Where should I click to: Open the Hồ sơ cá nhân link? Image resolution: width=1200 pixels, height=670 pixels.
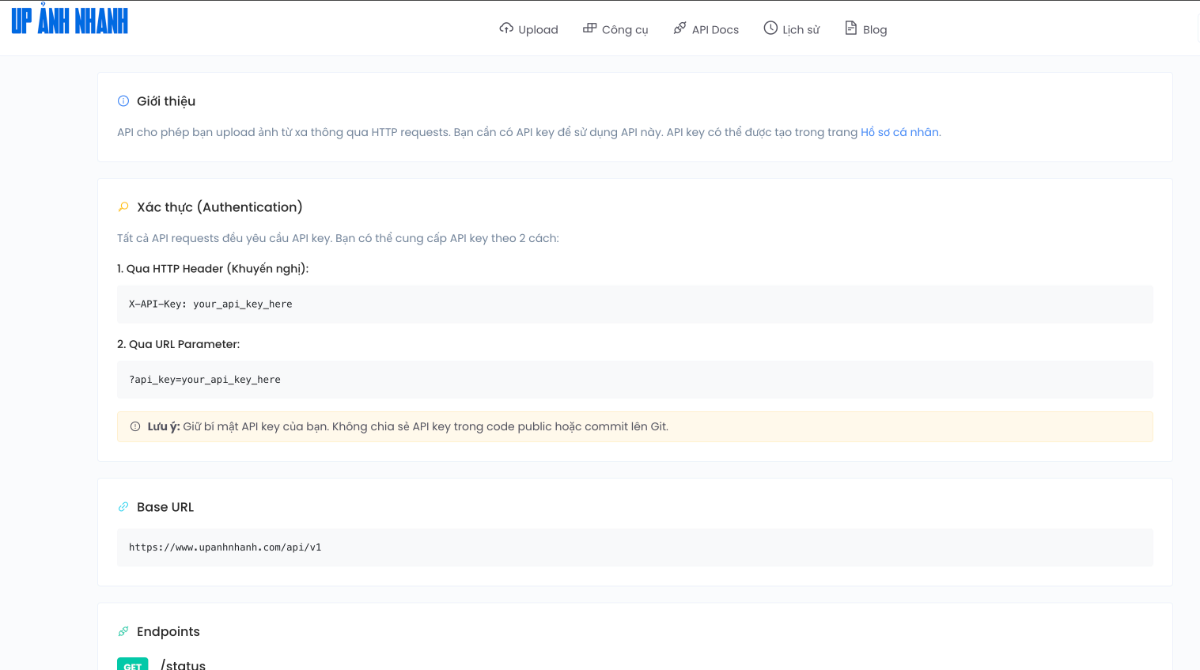(899, 132)
